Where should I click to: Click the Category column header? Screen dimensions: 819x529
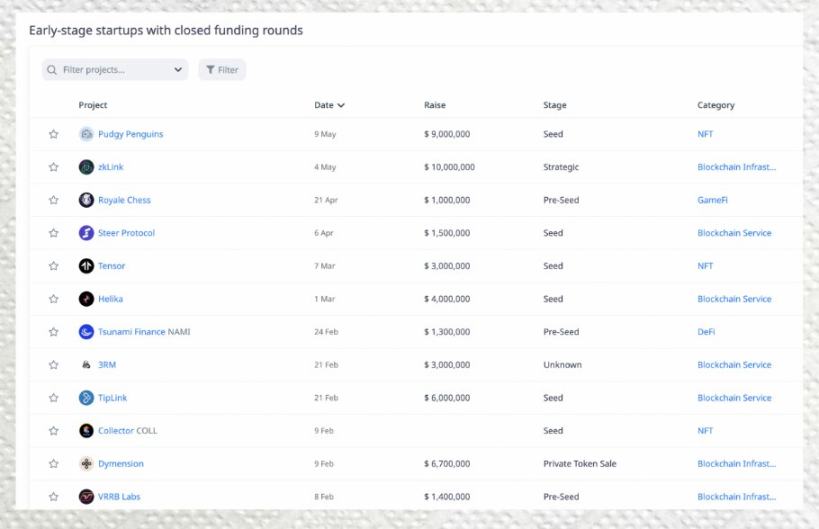coord(716,105)
